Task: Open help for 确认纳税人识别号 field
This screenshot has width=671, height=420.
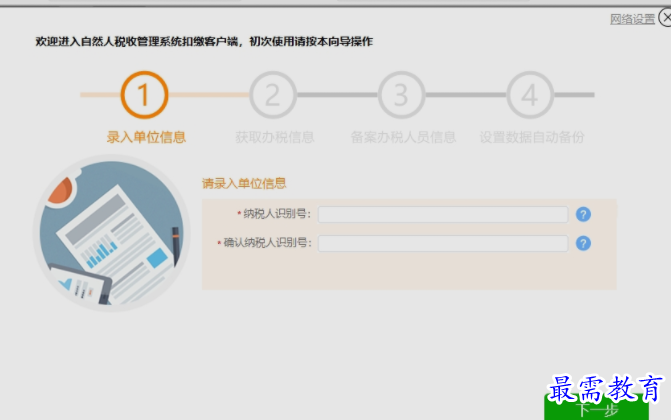Action: coord(583,243)
